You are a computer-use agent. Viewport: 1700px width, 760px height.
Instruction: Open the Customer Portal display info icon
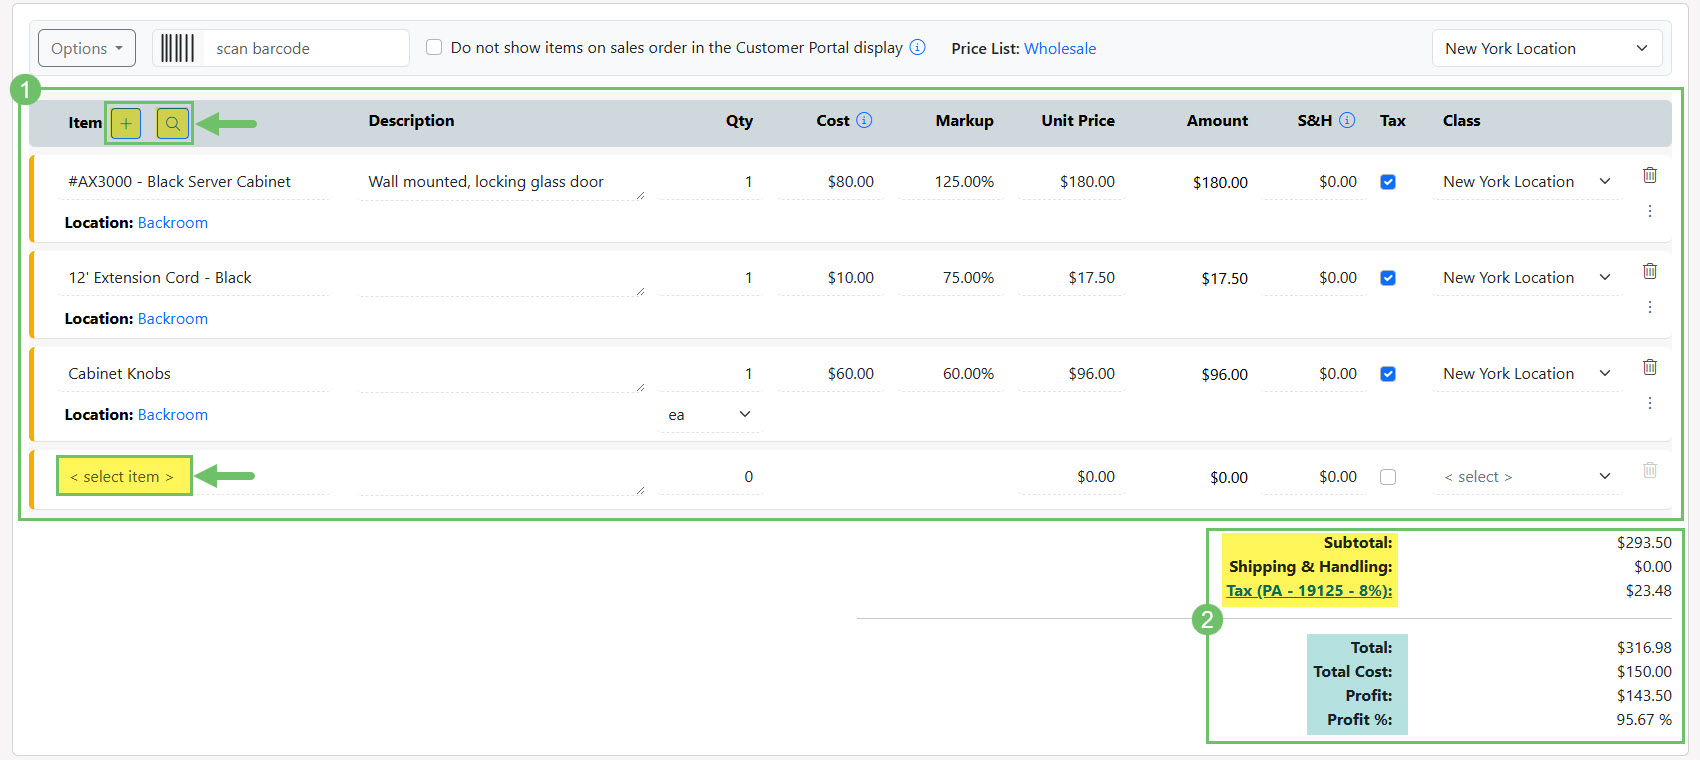[917, 47]
